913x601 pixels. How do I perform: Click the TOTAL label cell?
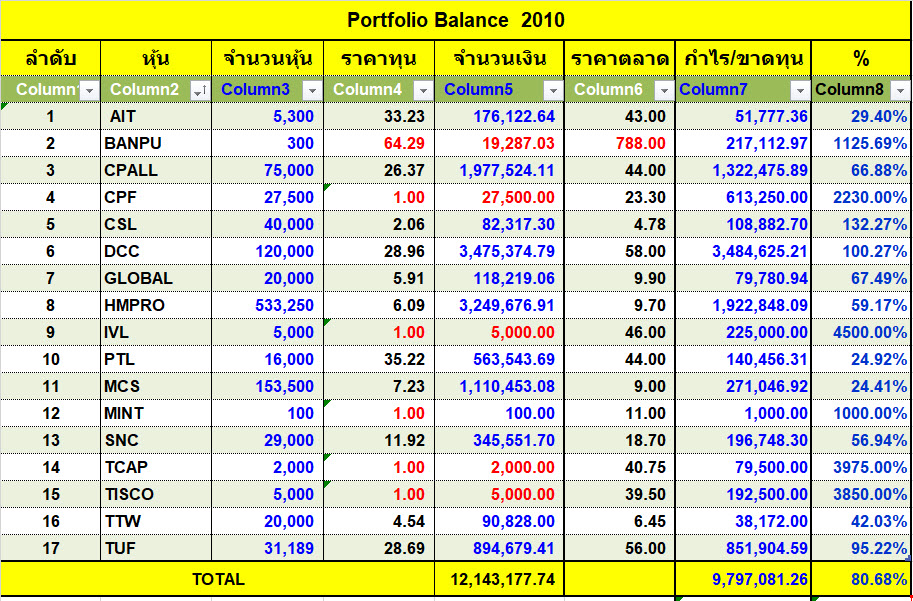pyautogui.click(x=218, y=579)
